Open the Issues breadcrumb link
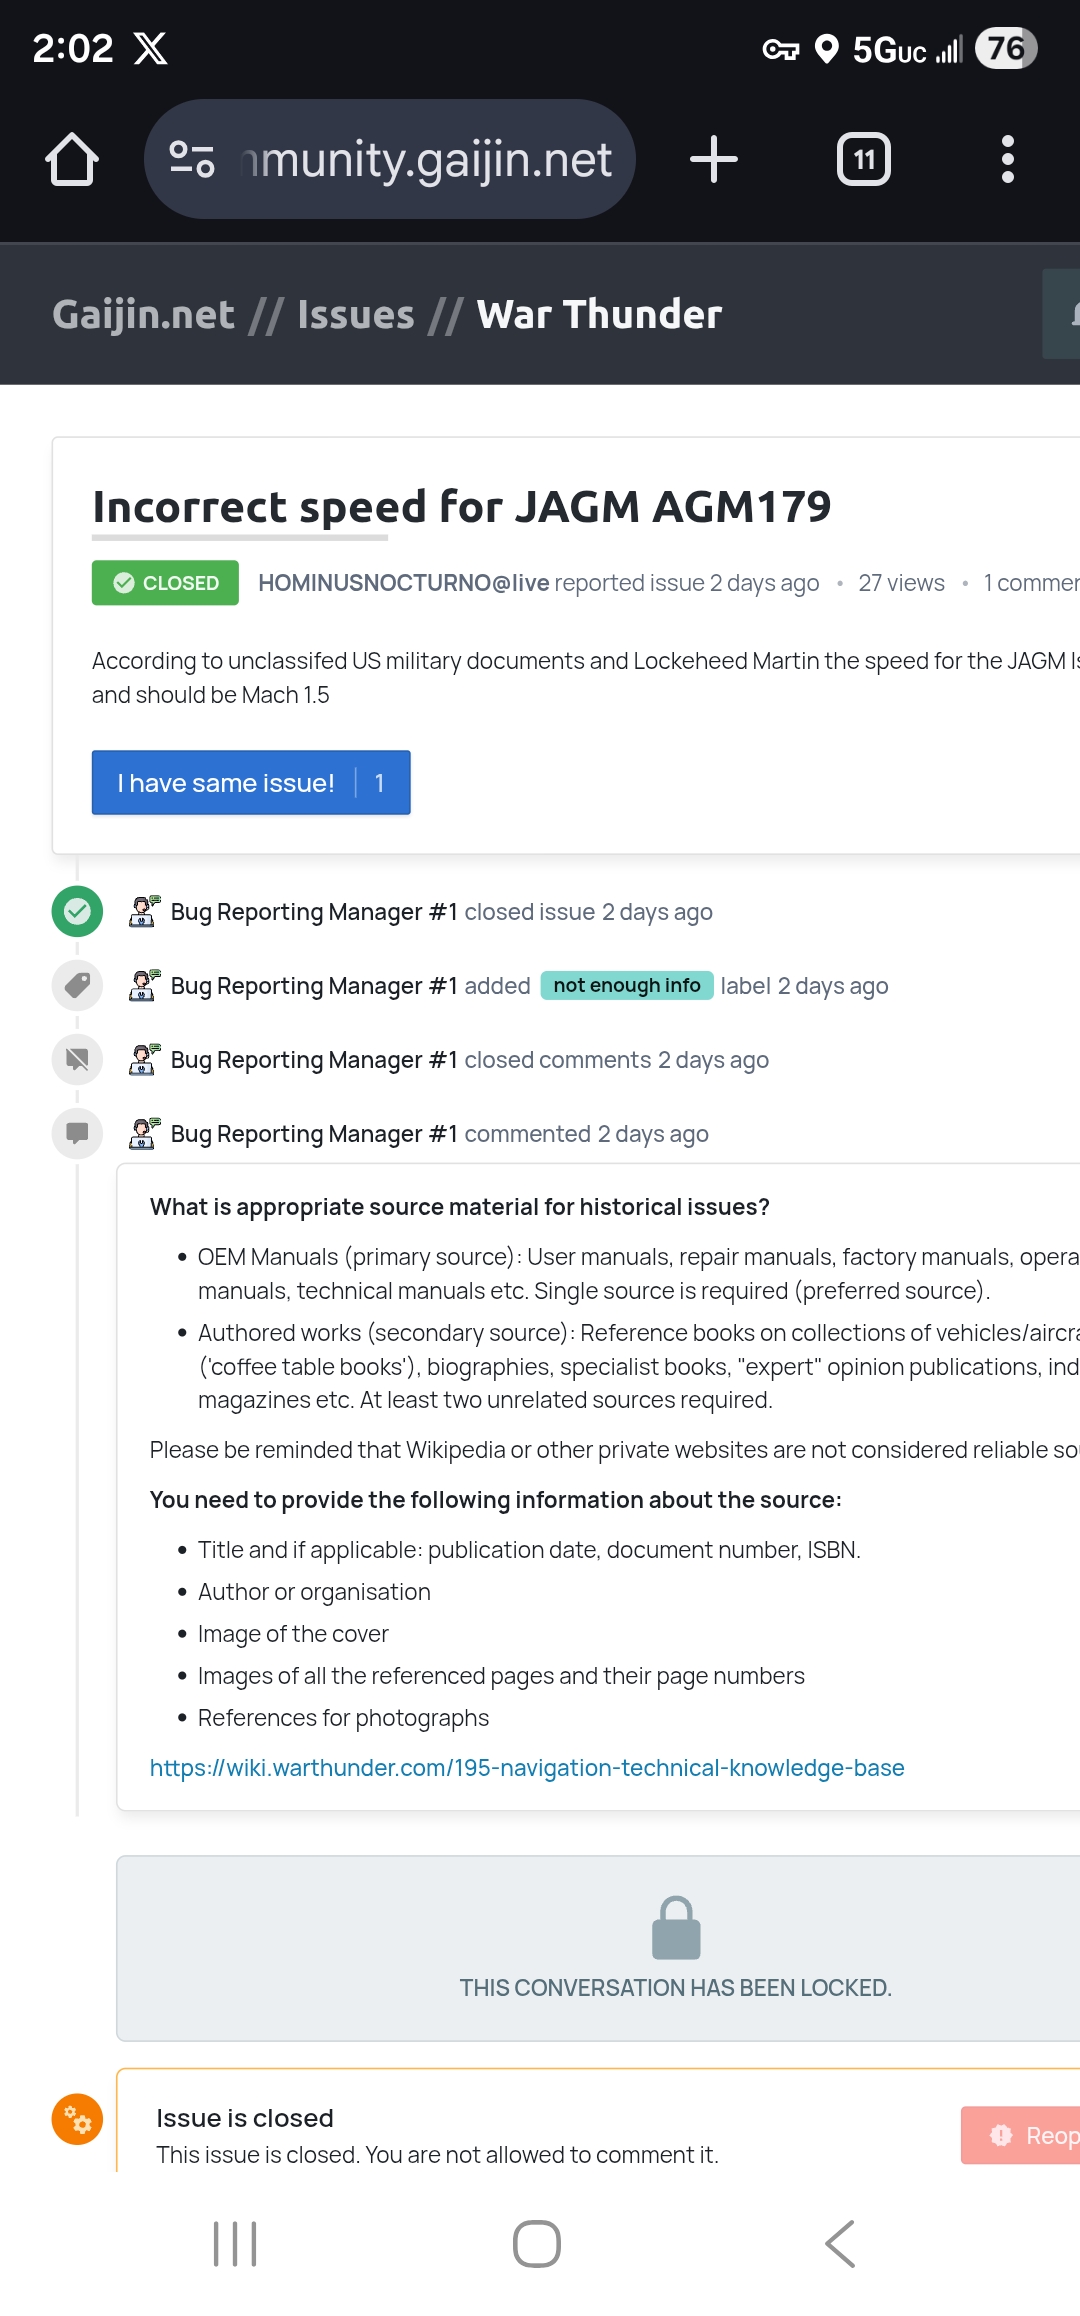This screenshot has height=2316, width=1080. (x=355, y=315)
